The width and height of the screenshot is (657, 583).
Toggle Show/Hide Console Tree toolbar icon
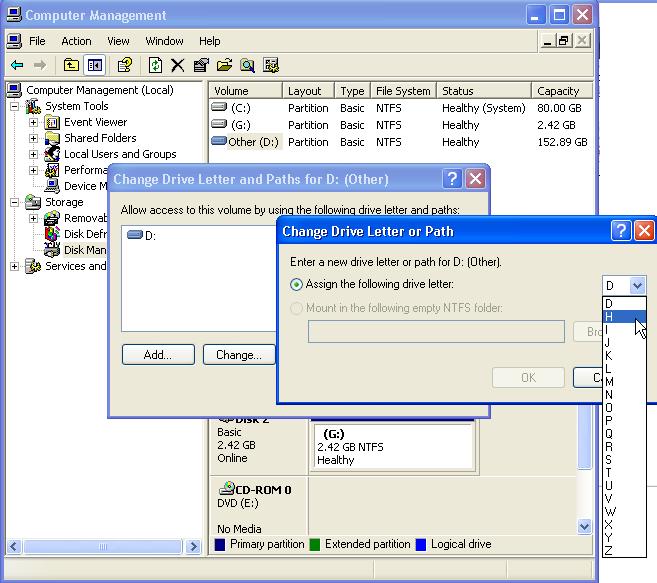(x=95, y=65)
